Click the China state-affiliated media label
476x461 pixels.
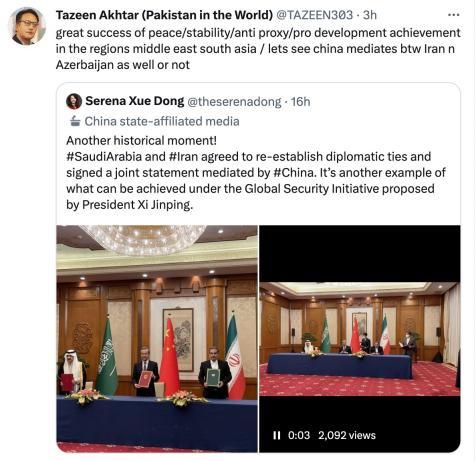pyautogui.click(x=162, y=121)
